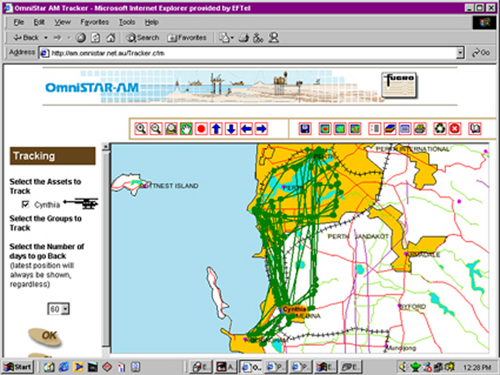Click the volume speaker tray icon
500x375 pixels.
(x=403, y=367)
